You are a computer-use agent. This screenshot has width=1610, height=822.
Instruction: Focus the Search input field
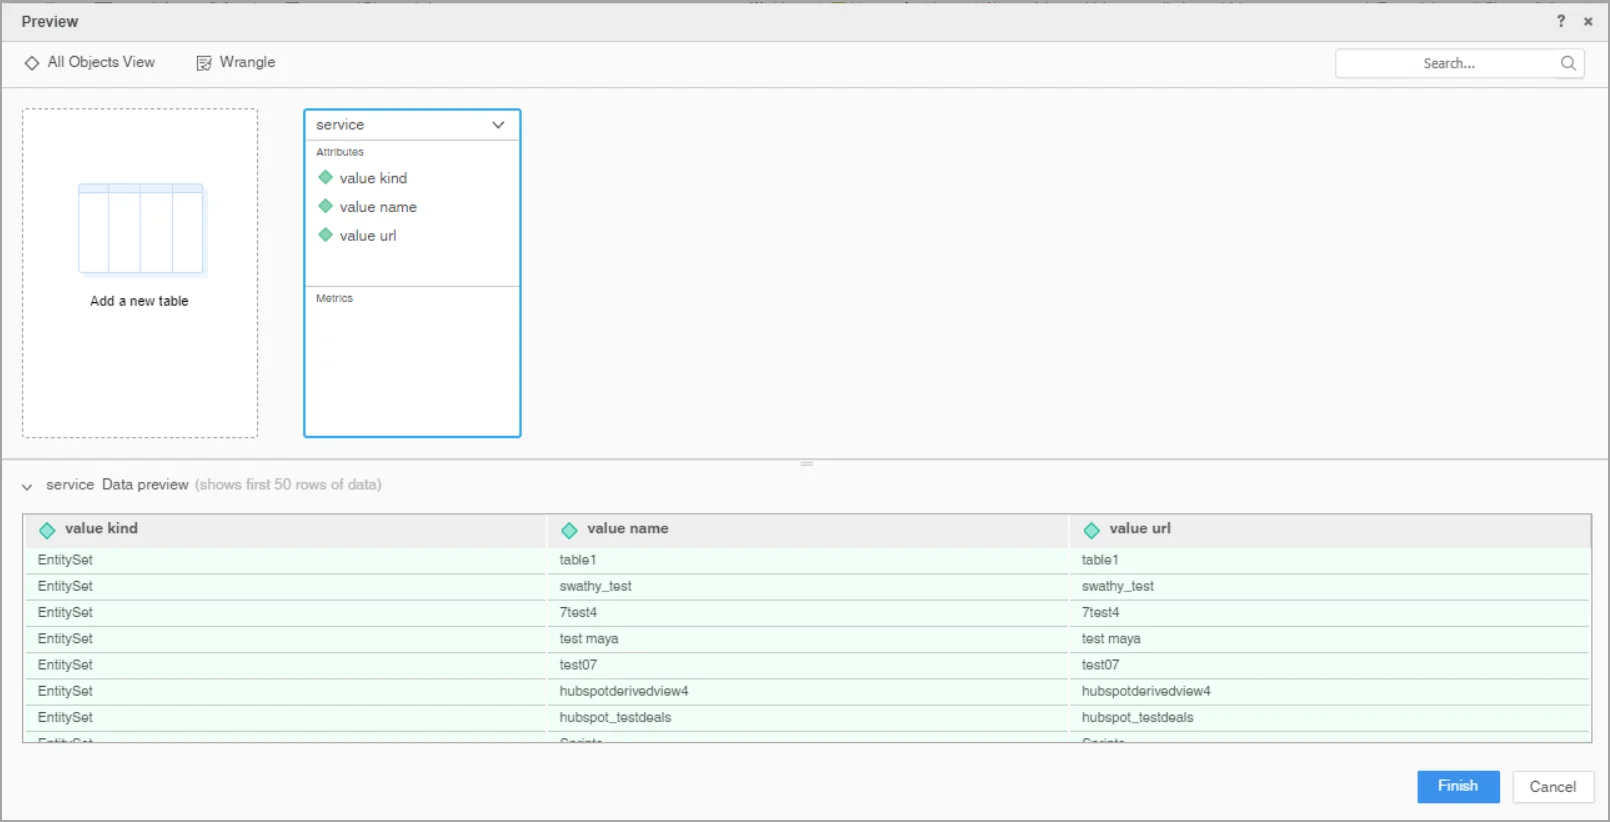(x=1448, y=63)
